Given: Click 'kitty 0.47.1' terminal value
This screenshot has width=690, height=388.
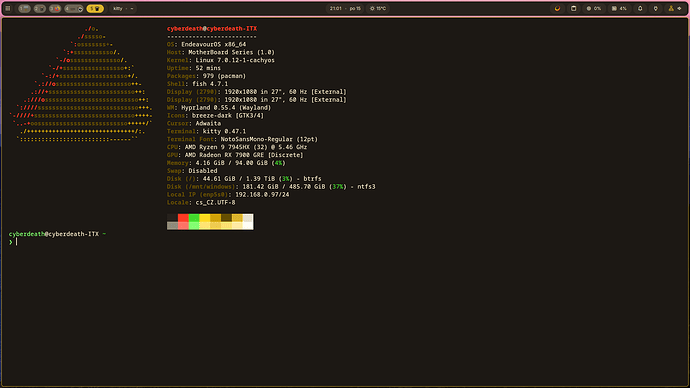Looking at the screenshot, I should [224, 132].
